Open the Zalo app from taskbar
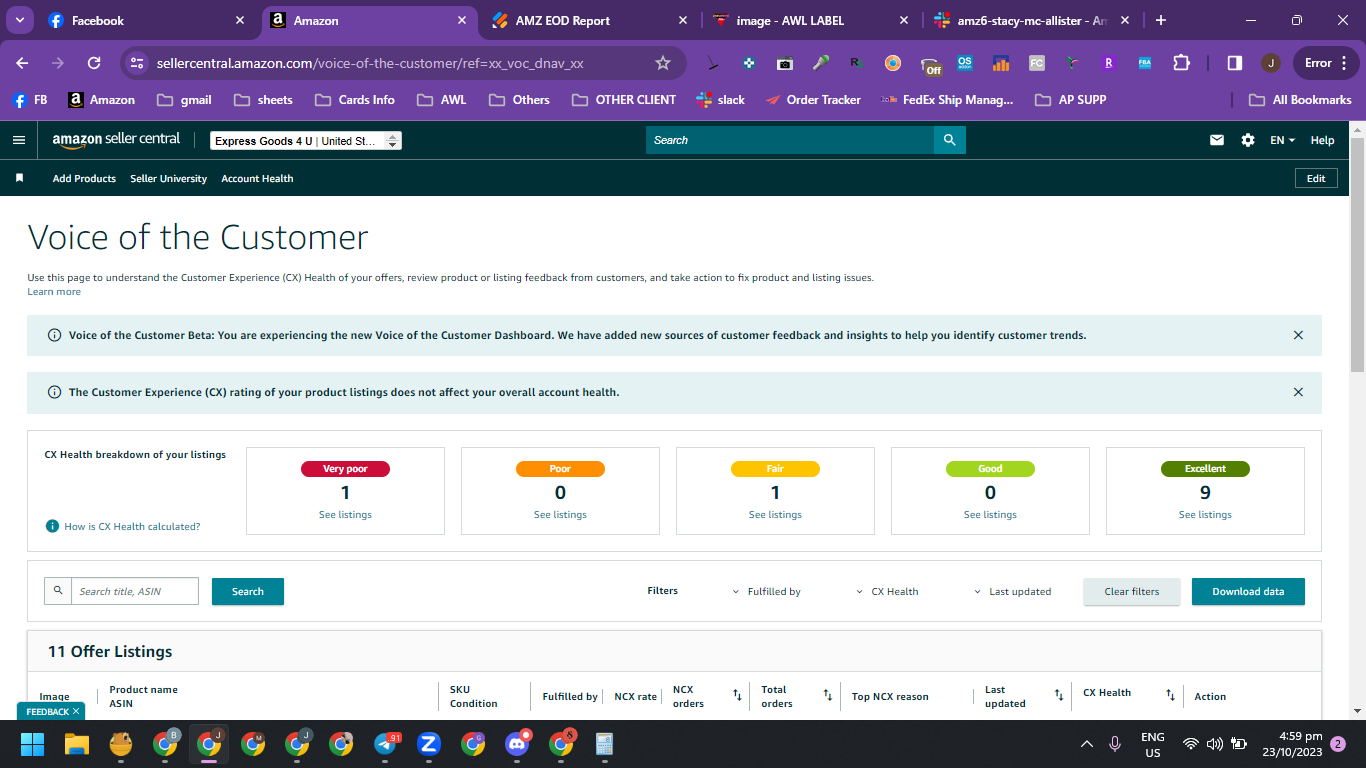 [429, 744]
